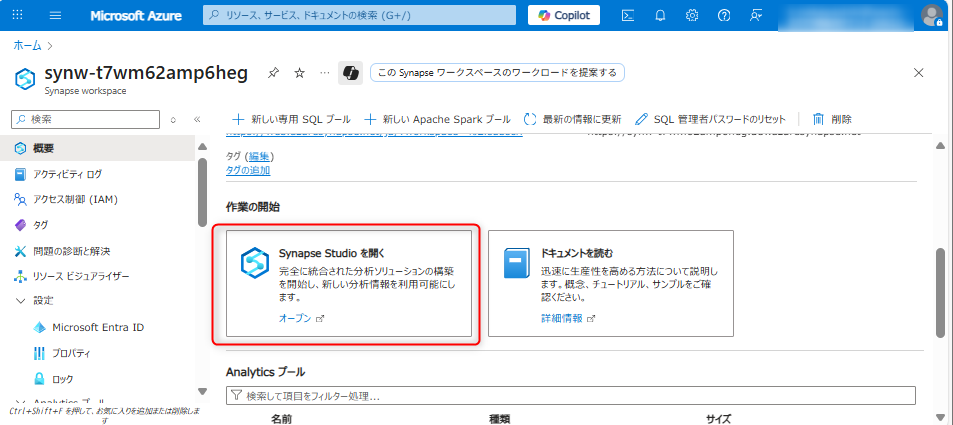Viewport: 953px width, 425px height.
Task: Click the Synapse Studio を開く card icon
Action: click(255, 263)
